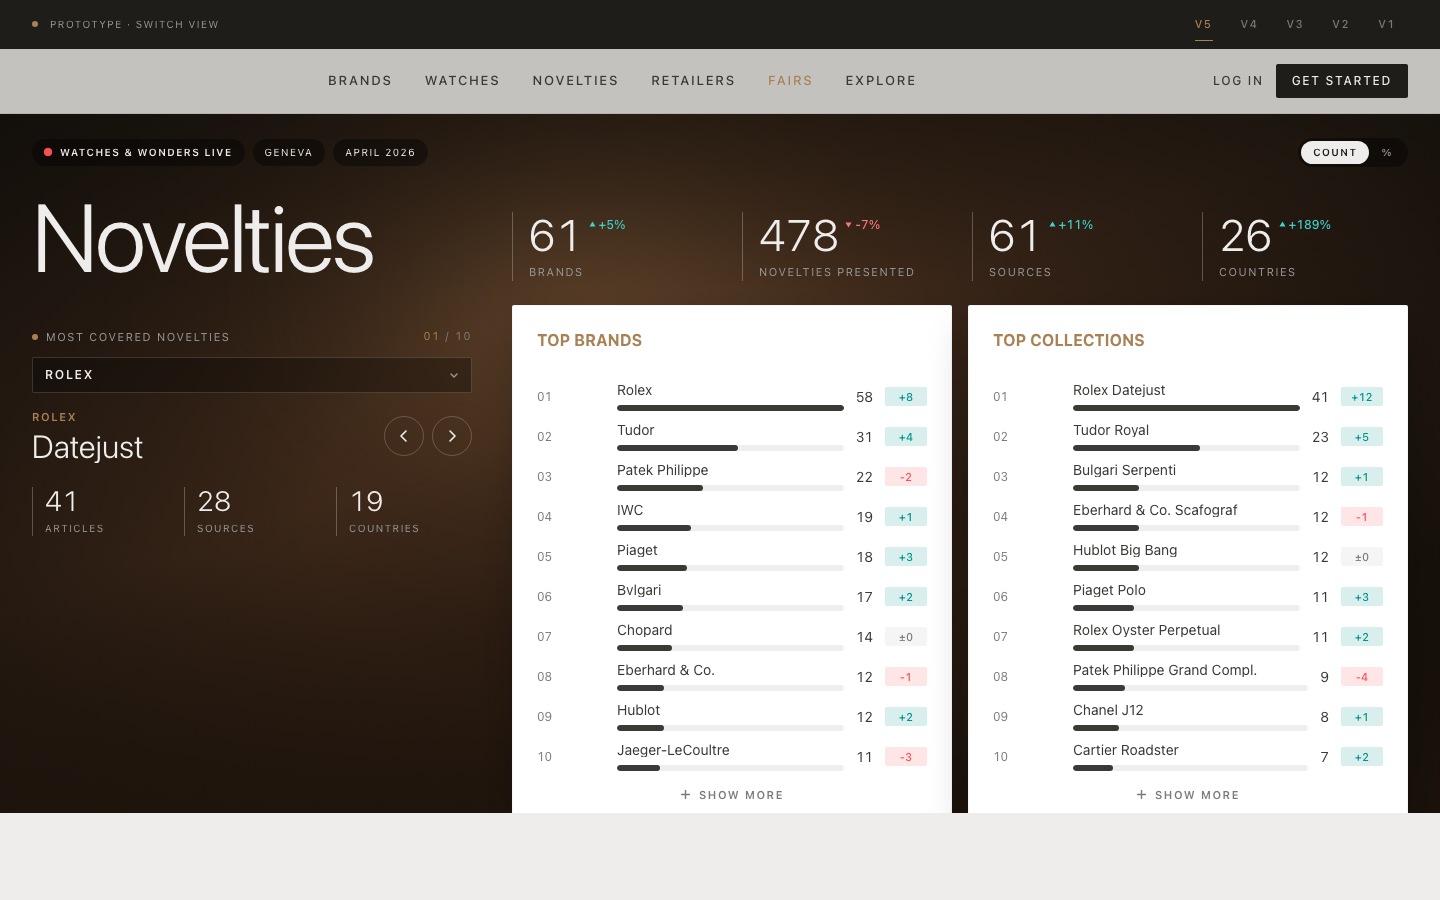The width and height of the screenshot is (1440, 900).
Task: Switch to Count view
Action: click(1335, 152)
